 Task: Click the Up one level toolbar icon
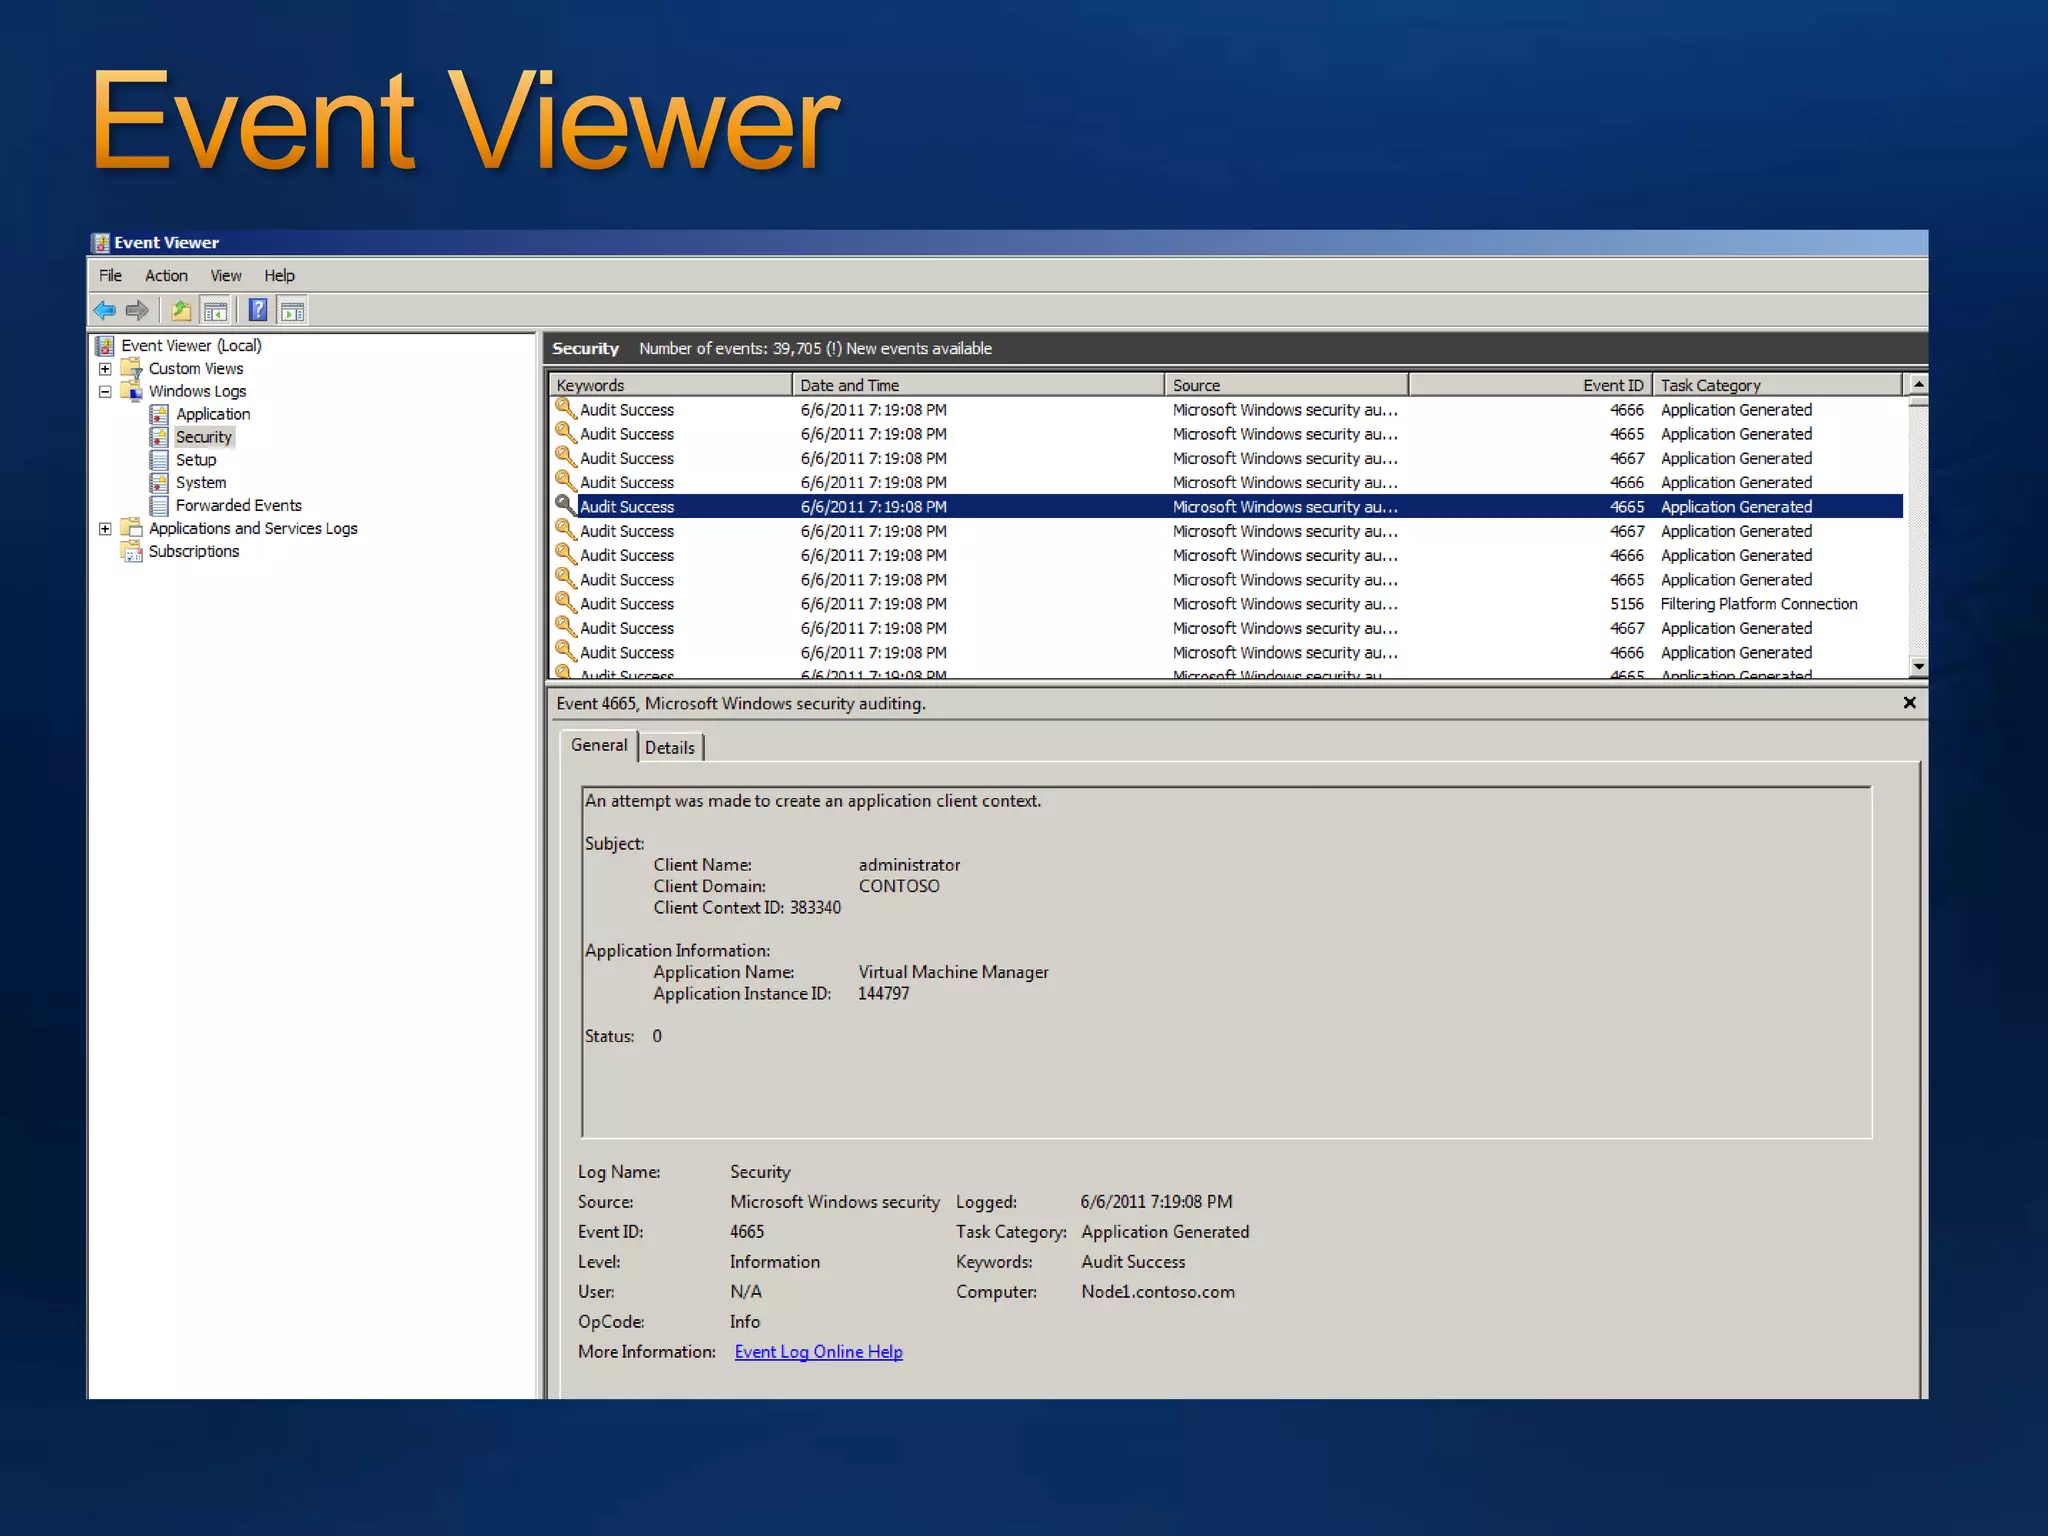click(181, 310)
